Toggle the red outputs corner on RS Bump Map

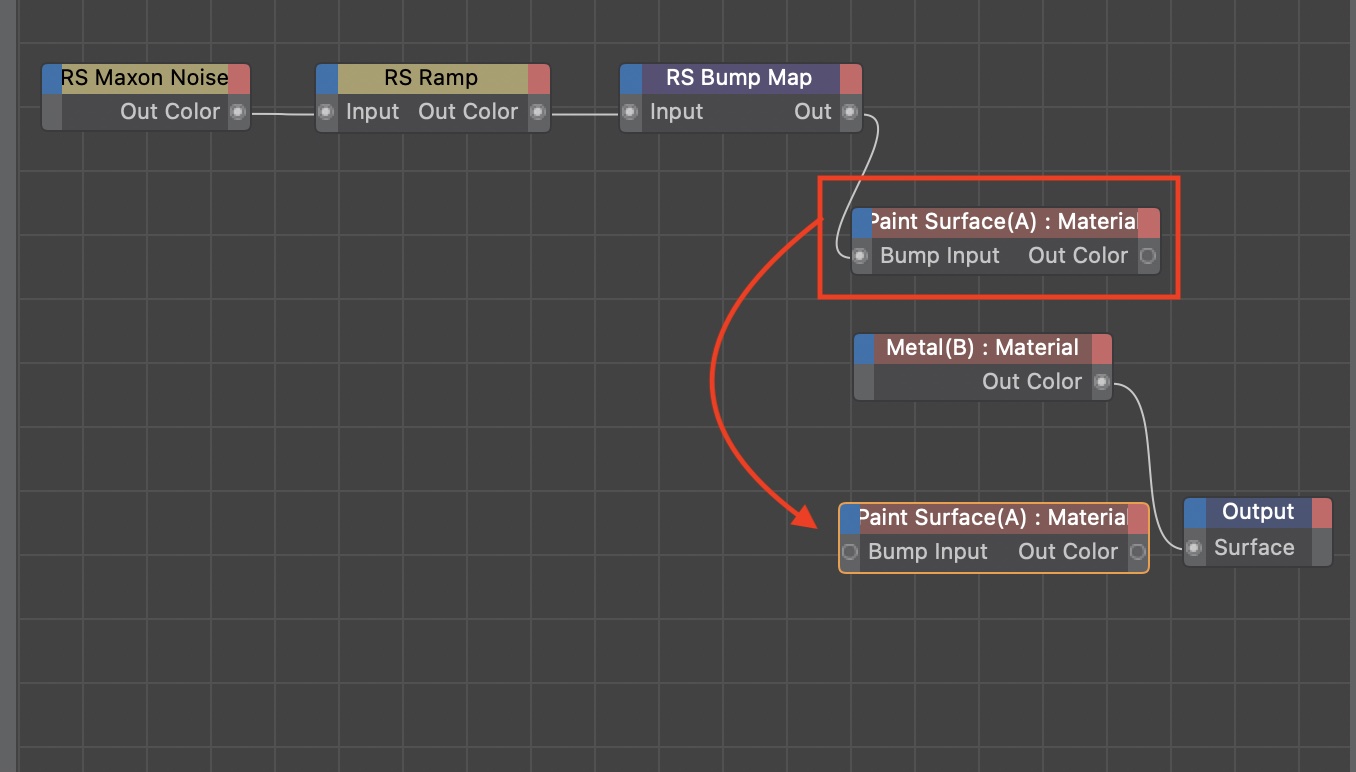coord(850,79)
